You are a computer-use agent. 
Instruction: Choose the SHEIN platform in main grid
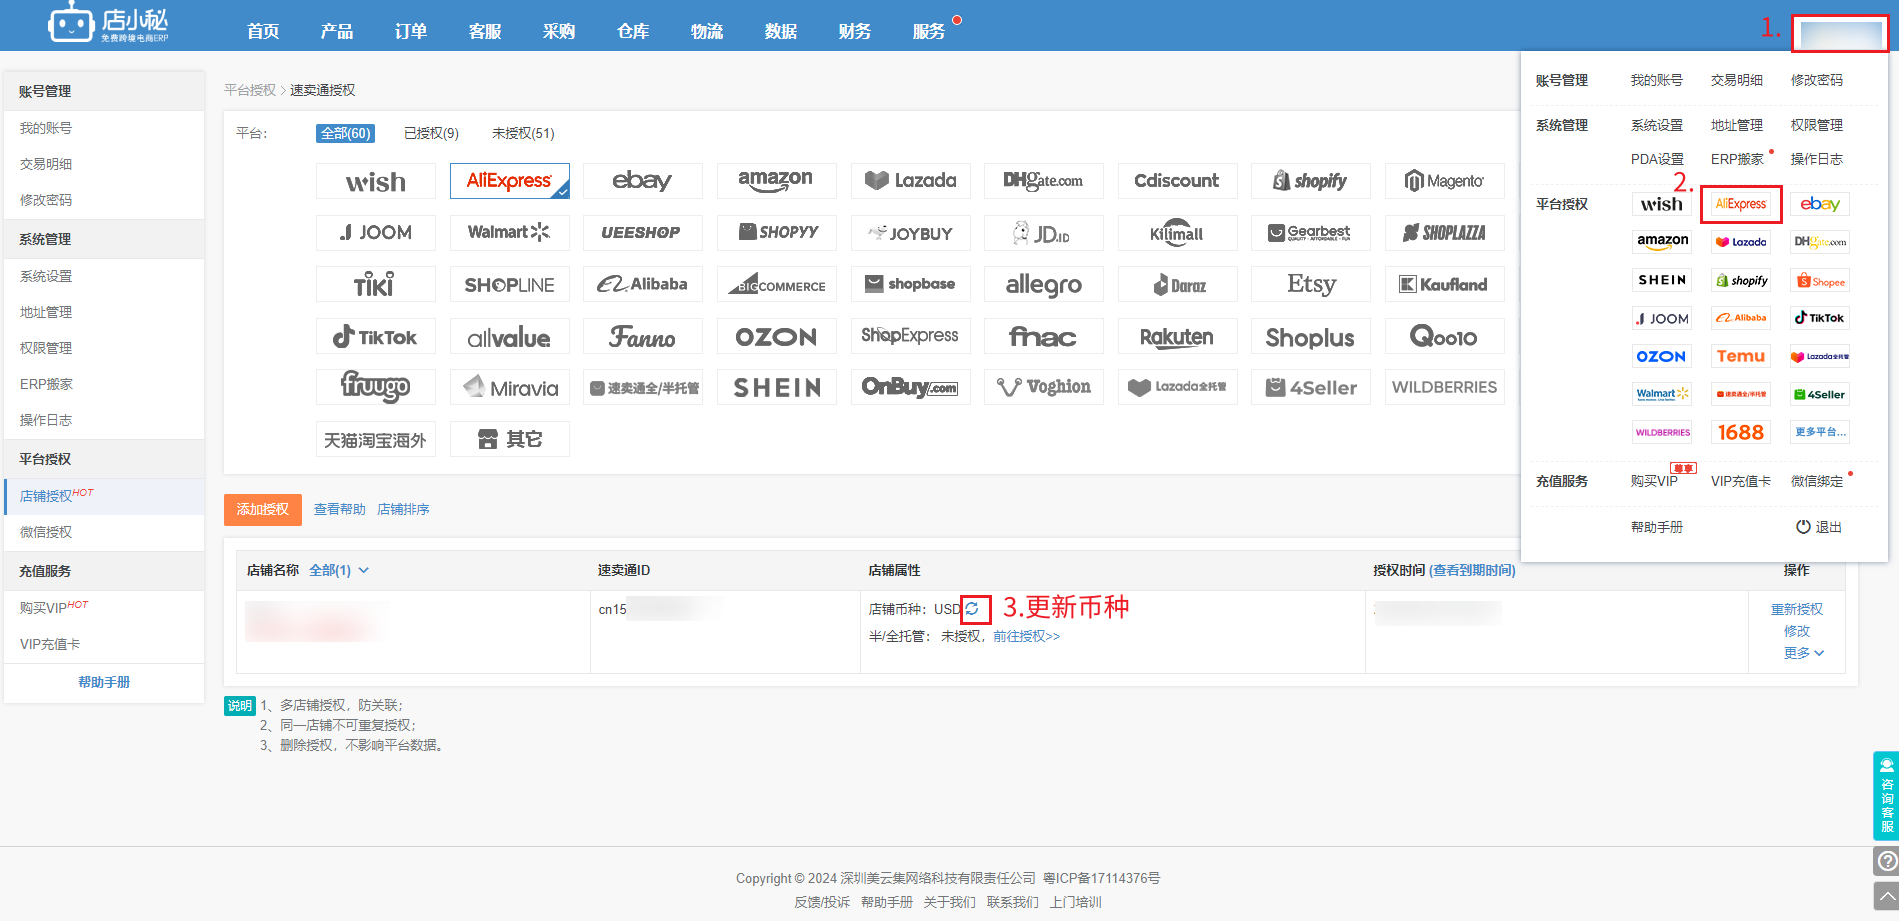[x=776, y=388]
